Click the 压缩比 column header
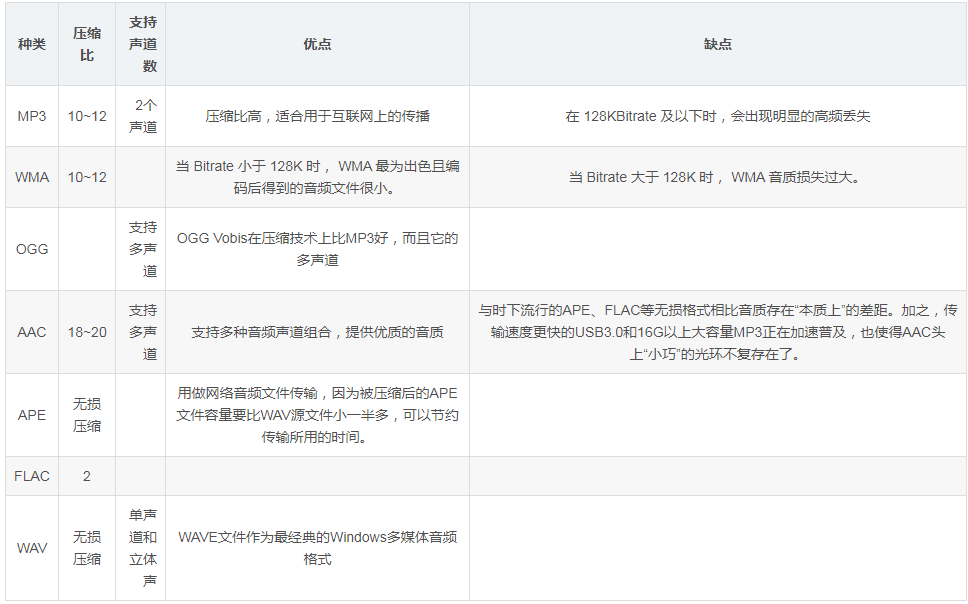This screenshot has height=604, width=968. click(86, 44)
